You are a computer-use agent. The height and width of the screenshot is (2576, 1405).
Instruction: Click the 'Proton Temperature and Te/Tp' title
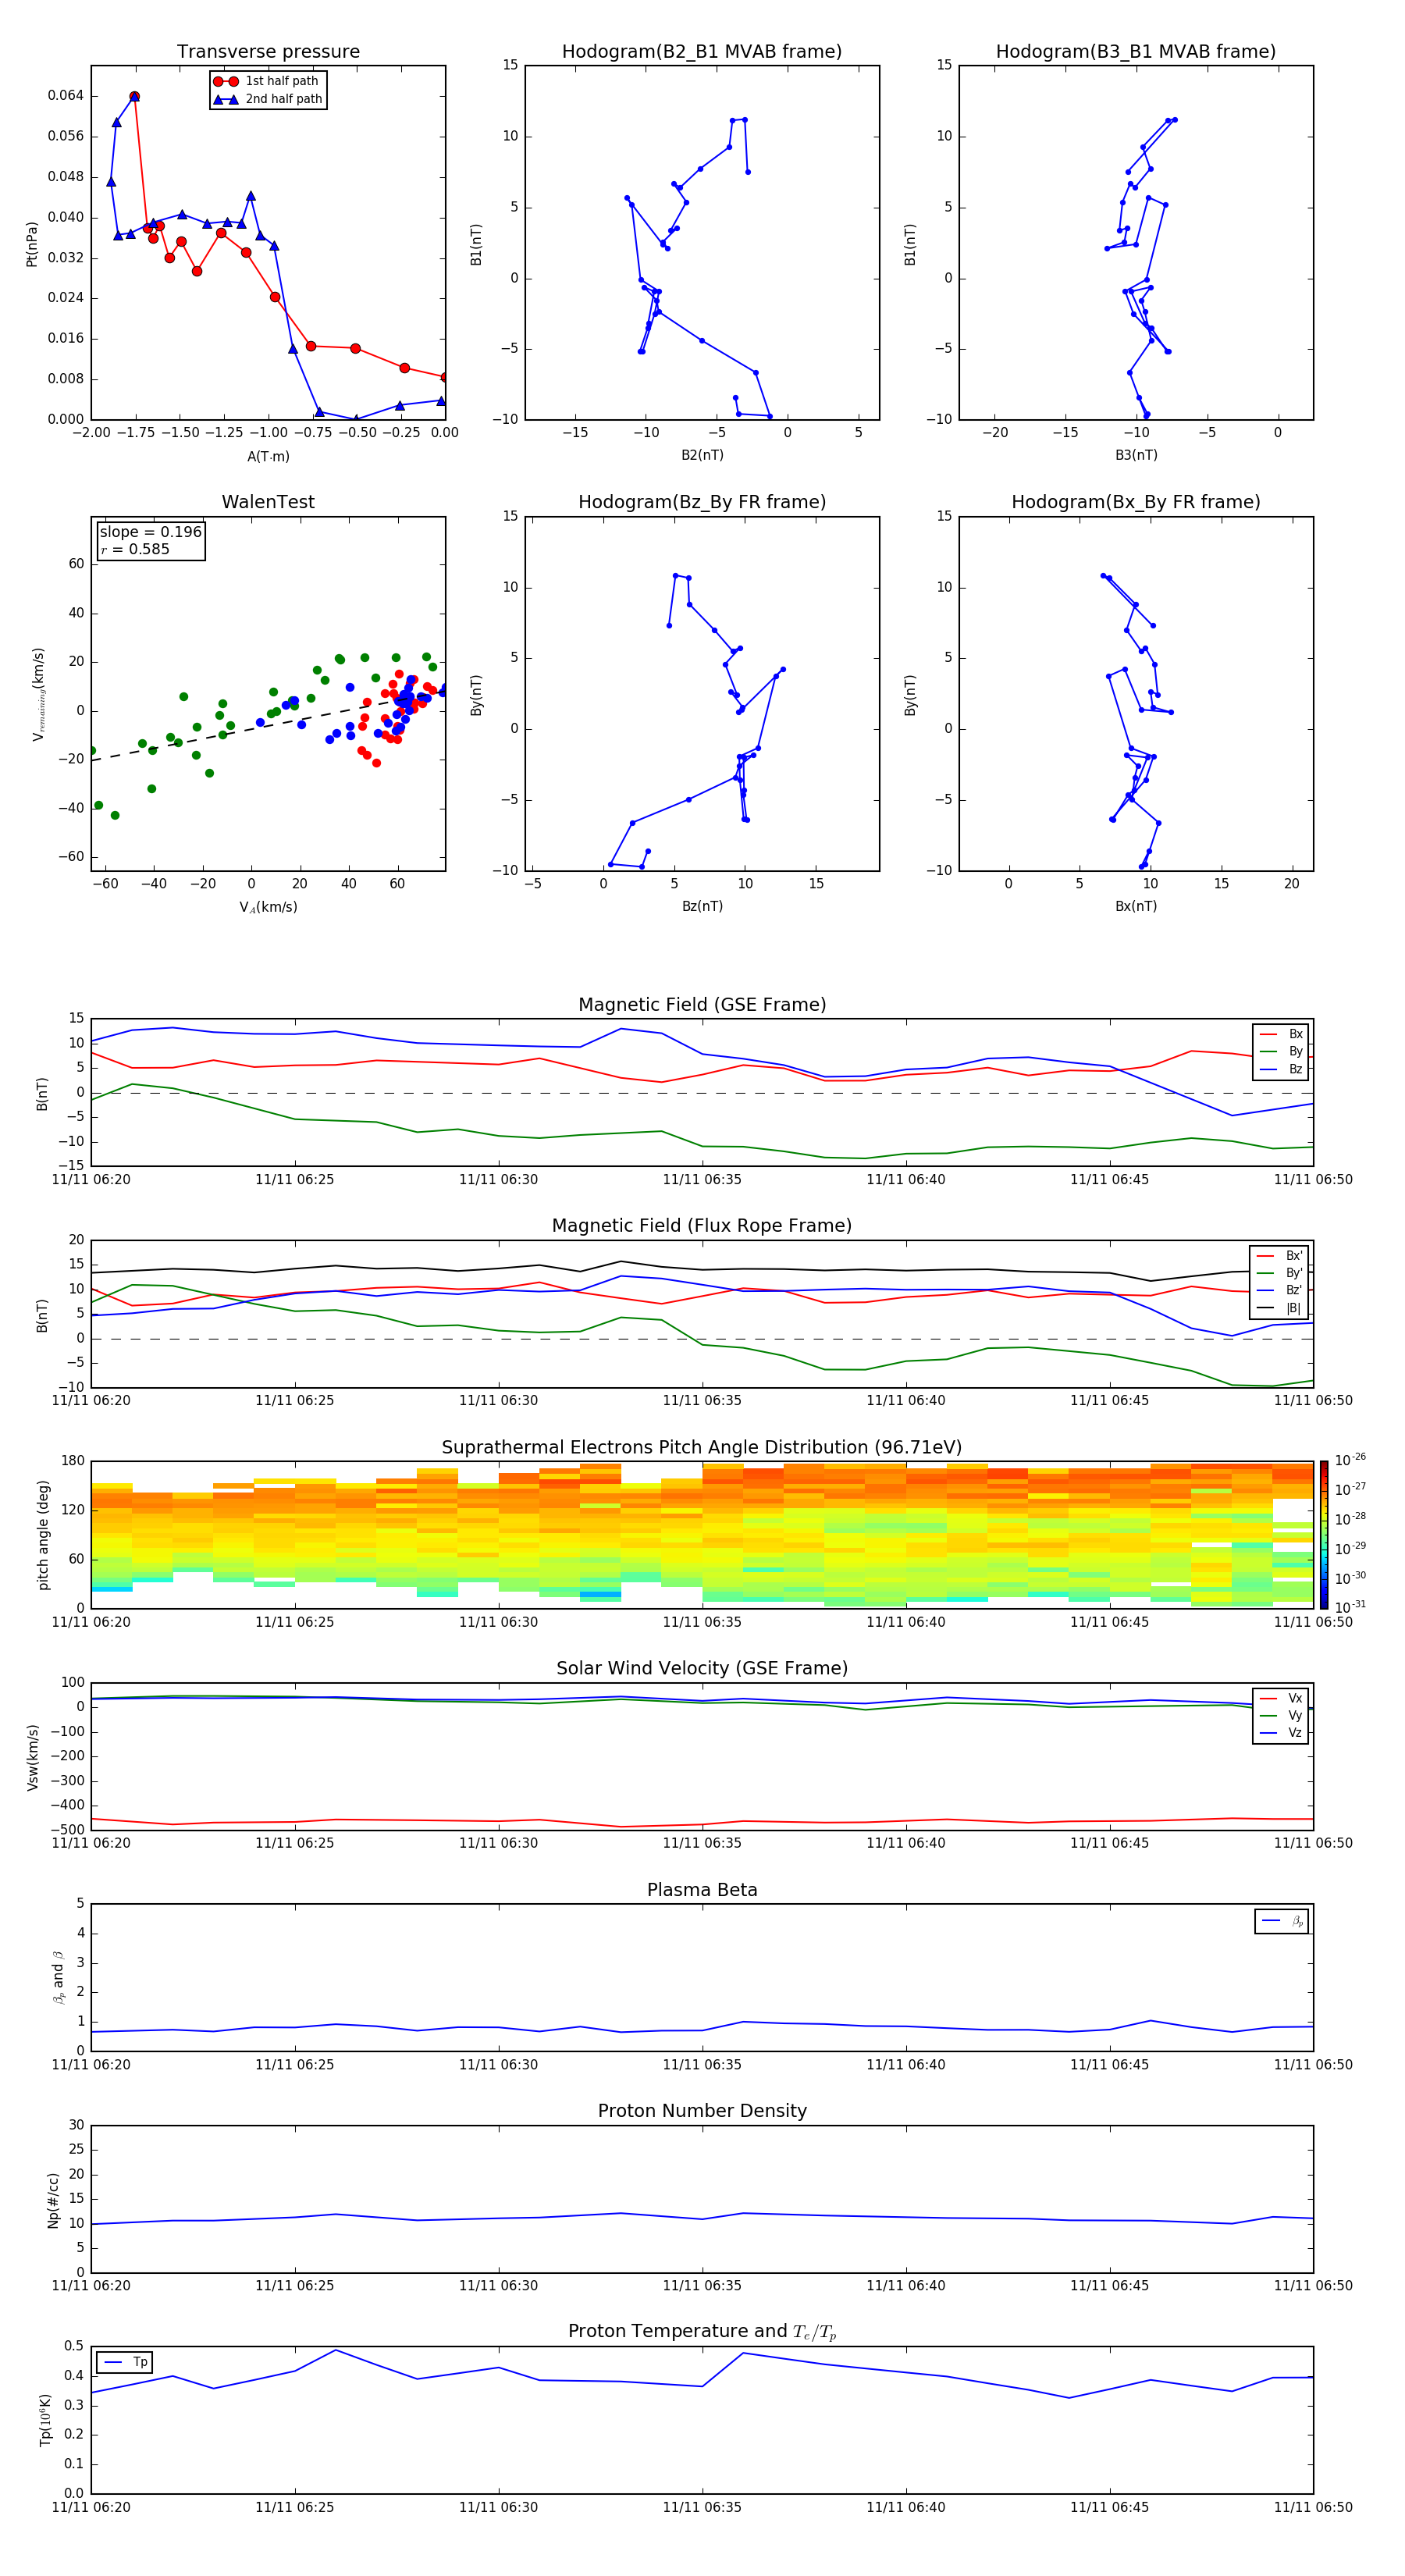click(702, 2332)
